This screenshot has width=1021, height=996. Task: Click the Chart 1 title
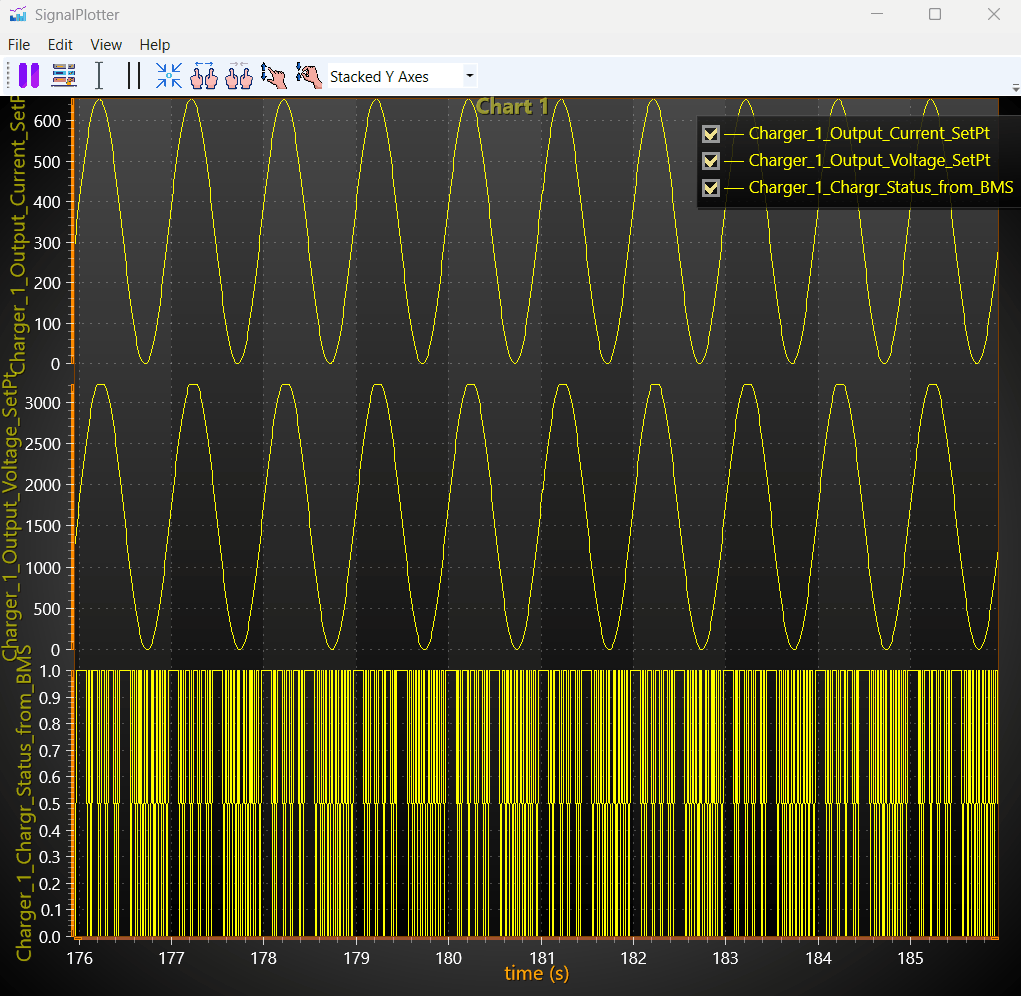coord(512,106)
